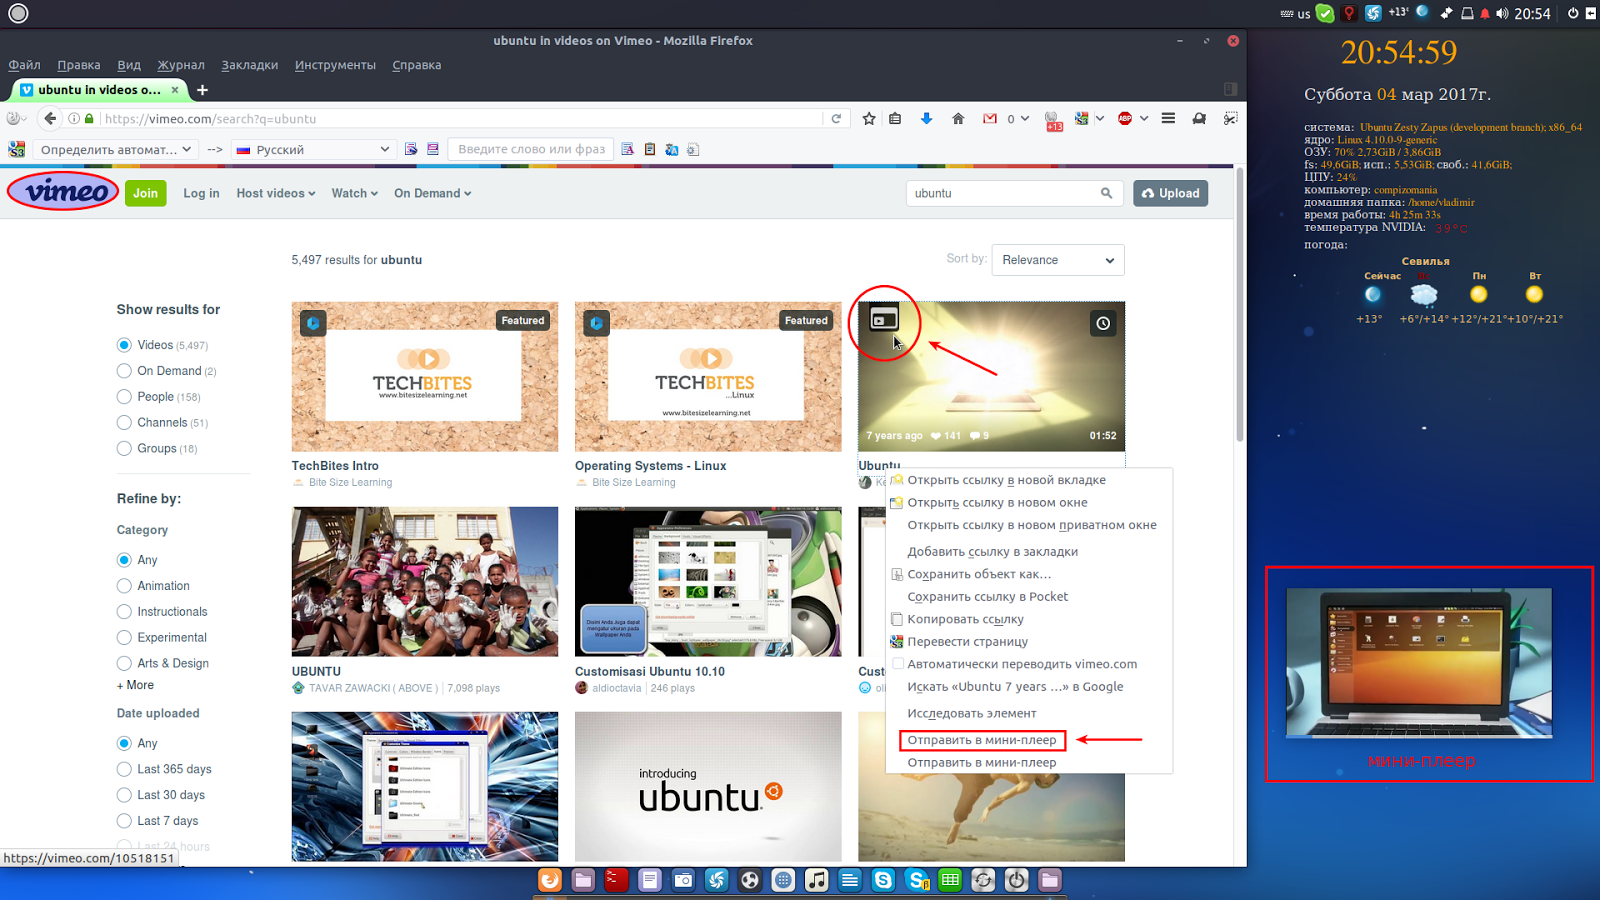The image size is (1600, 900).
Task: Reload the page with the refresh icon
Action: (x=836, y=118)
